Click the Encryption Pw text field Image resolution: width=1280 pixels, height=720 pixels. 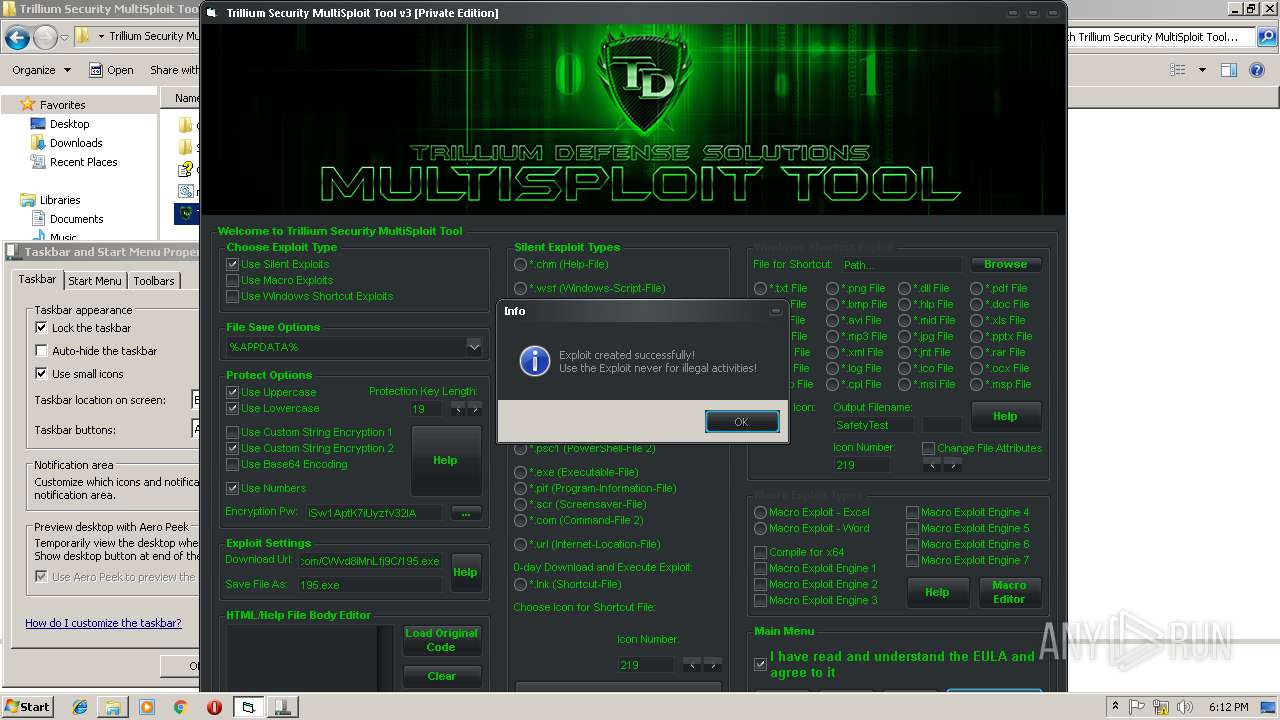tap(374, 512)
